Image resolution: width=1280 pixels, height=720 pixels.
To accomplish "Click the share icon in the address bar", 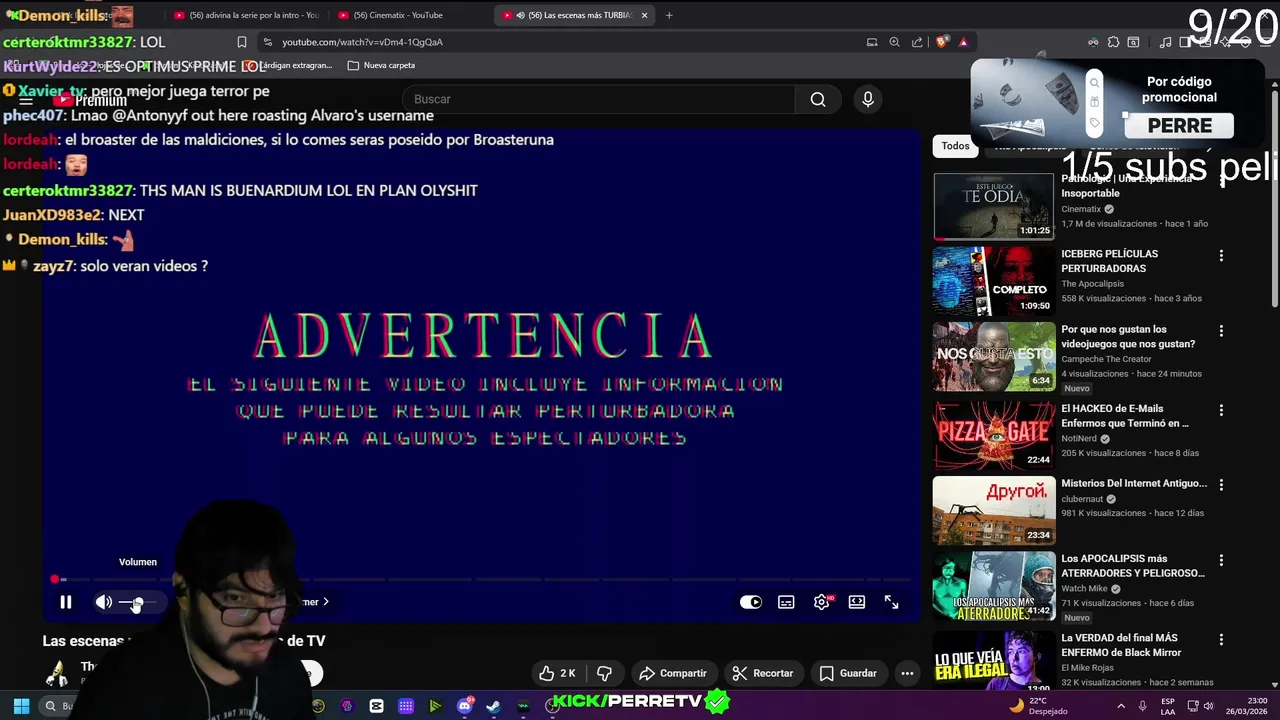I will tap(917, 42).
